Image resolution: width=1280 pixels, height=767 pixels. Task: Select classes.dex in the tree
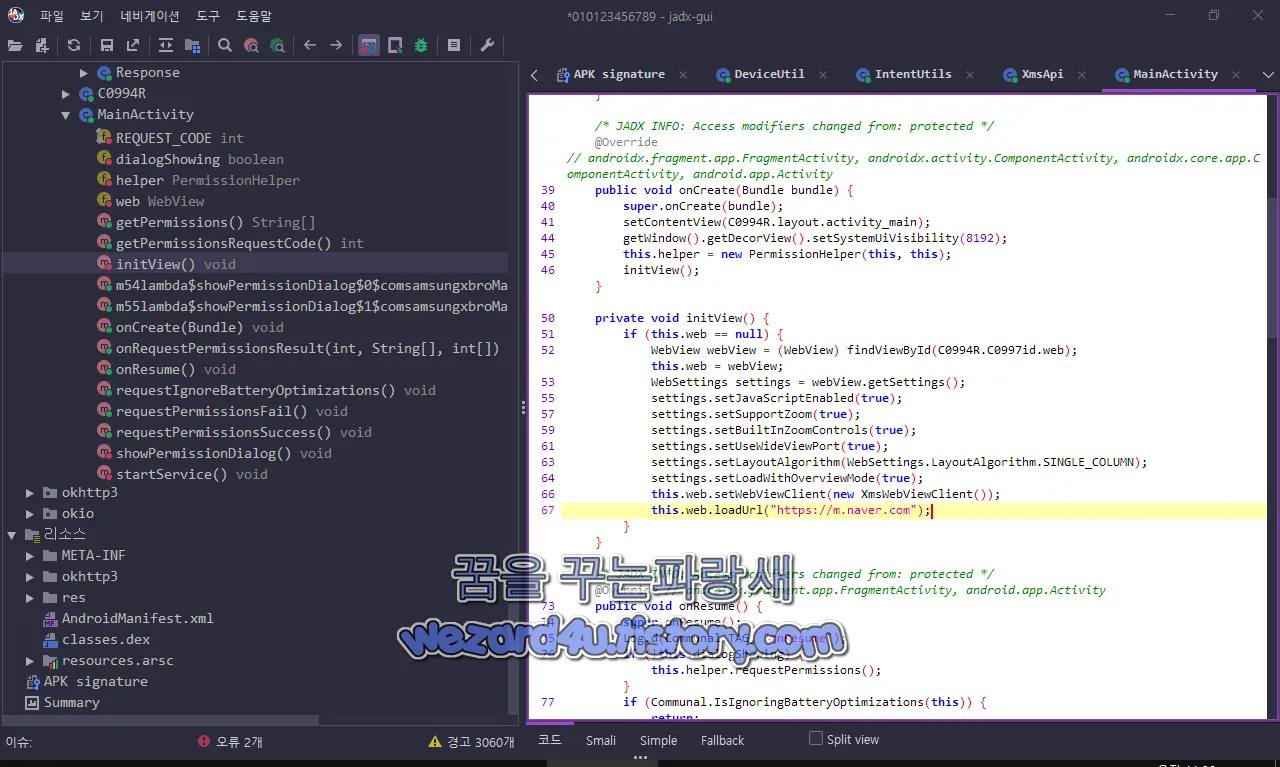click(106, 639)
